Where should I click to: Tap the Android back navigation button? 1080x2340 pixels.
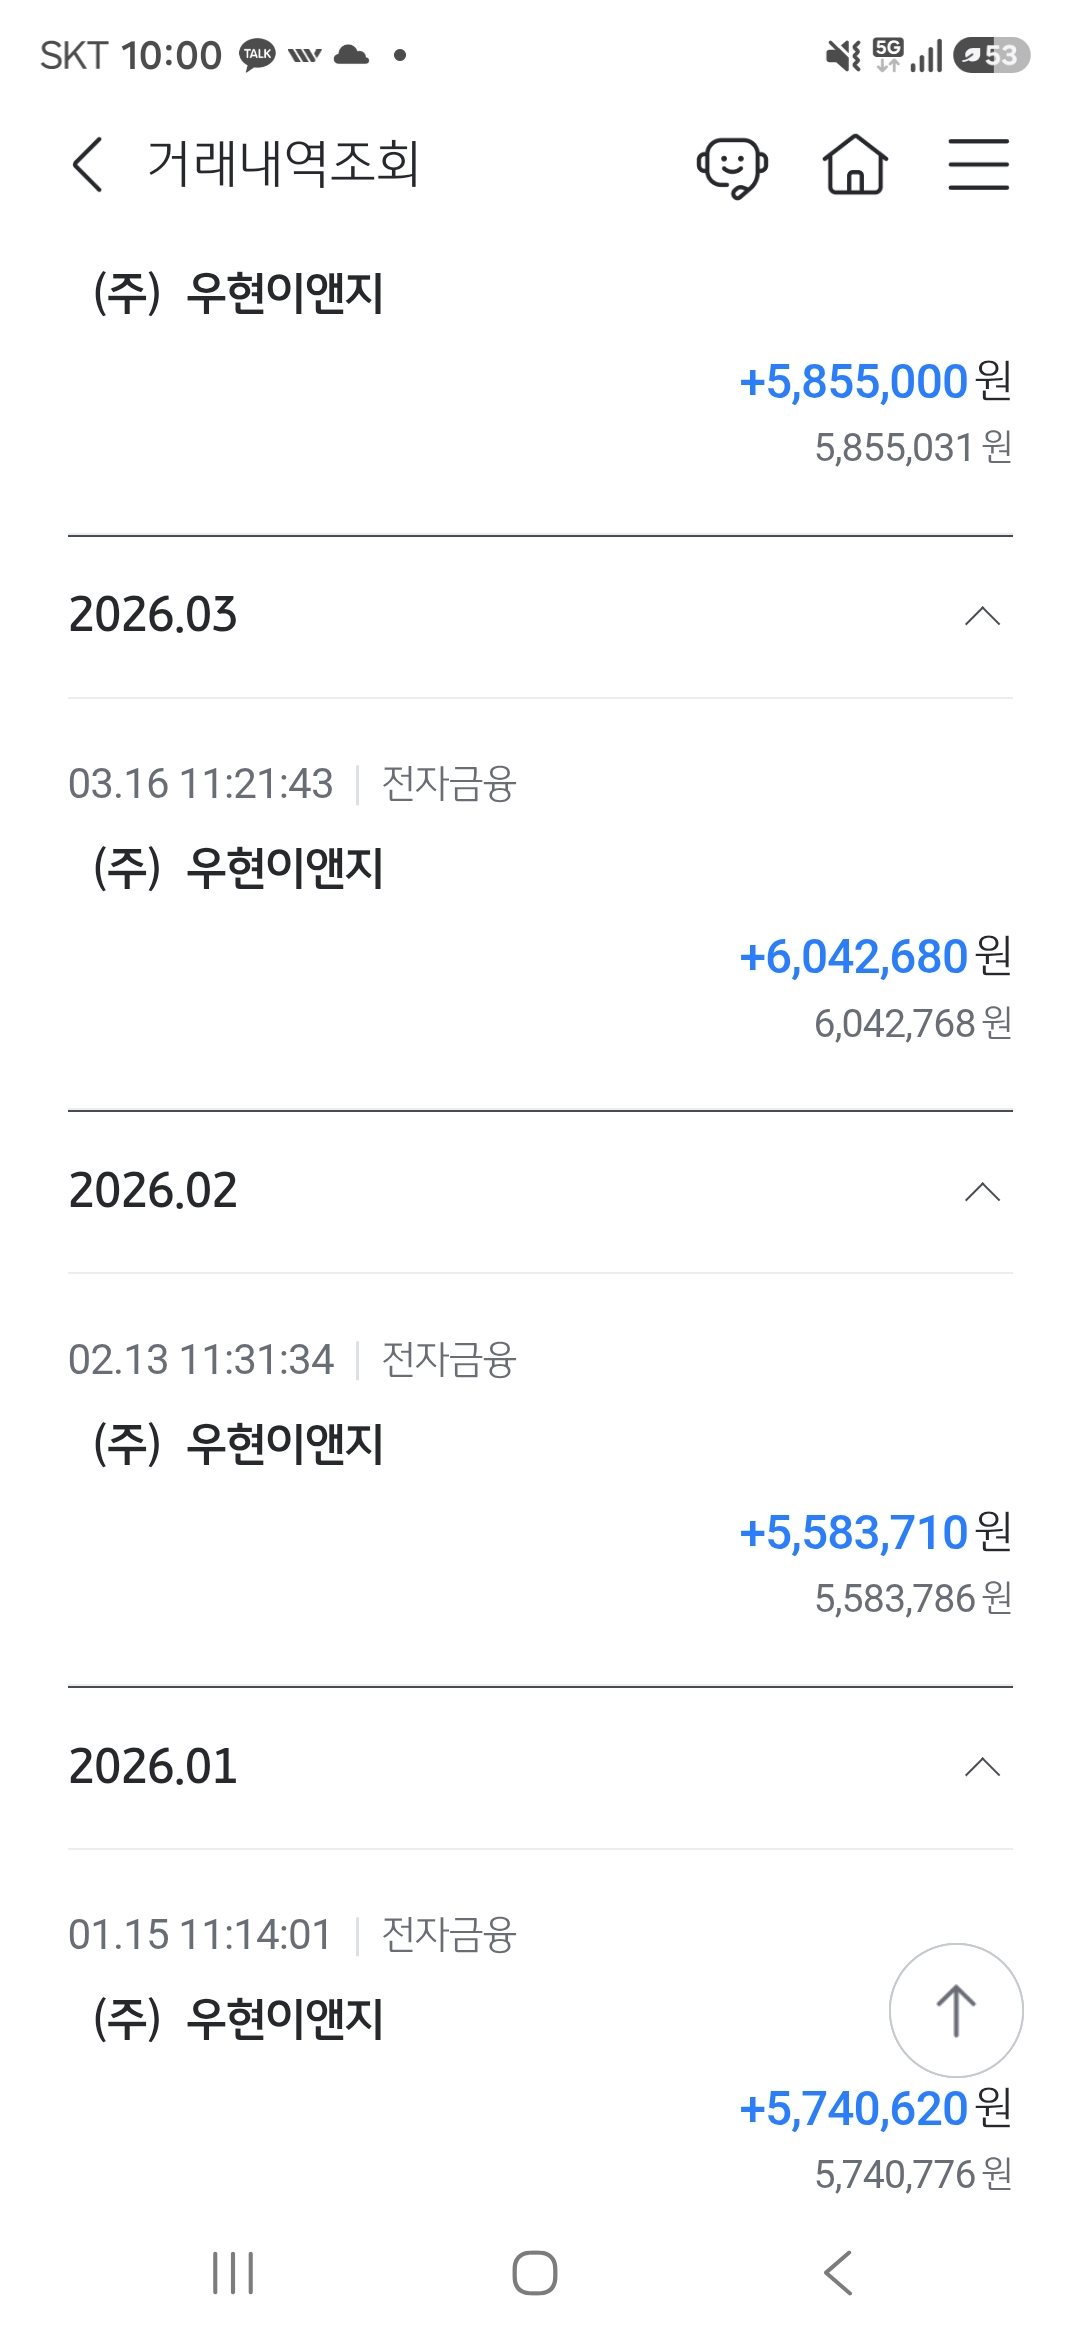[838, 2273]
